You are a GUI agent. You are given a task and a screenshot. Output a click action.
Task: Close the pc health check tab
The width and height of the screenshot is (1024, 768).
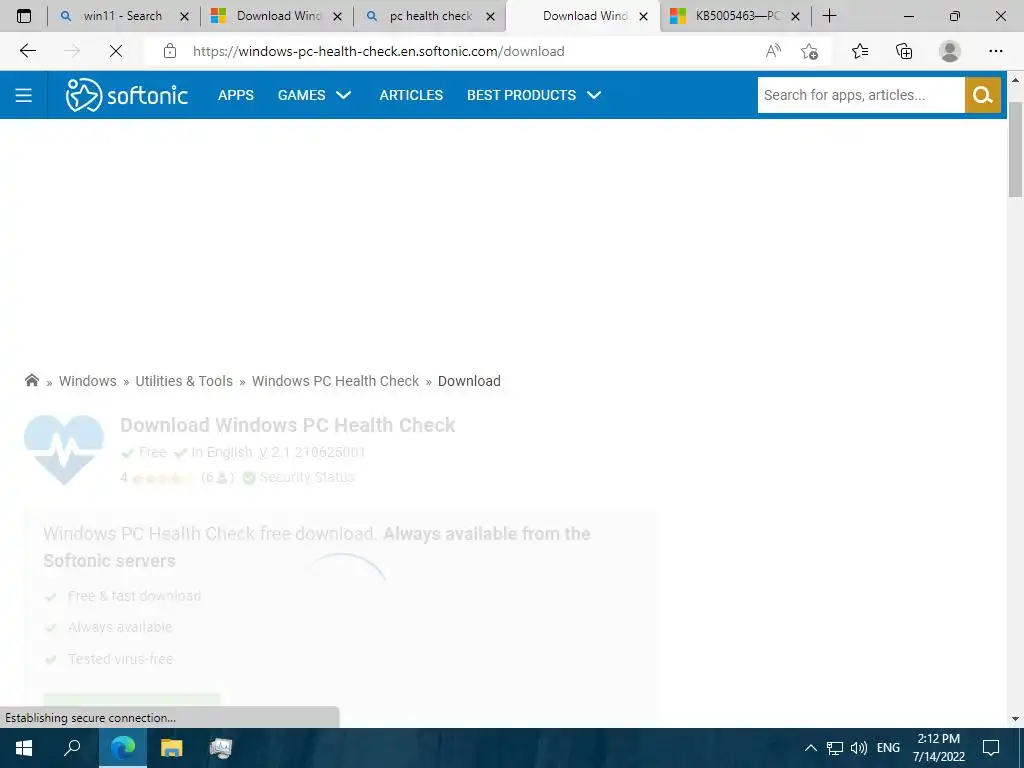(x=490, y=16)
